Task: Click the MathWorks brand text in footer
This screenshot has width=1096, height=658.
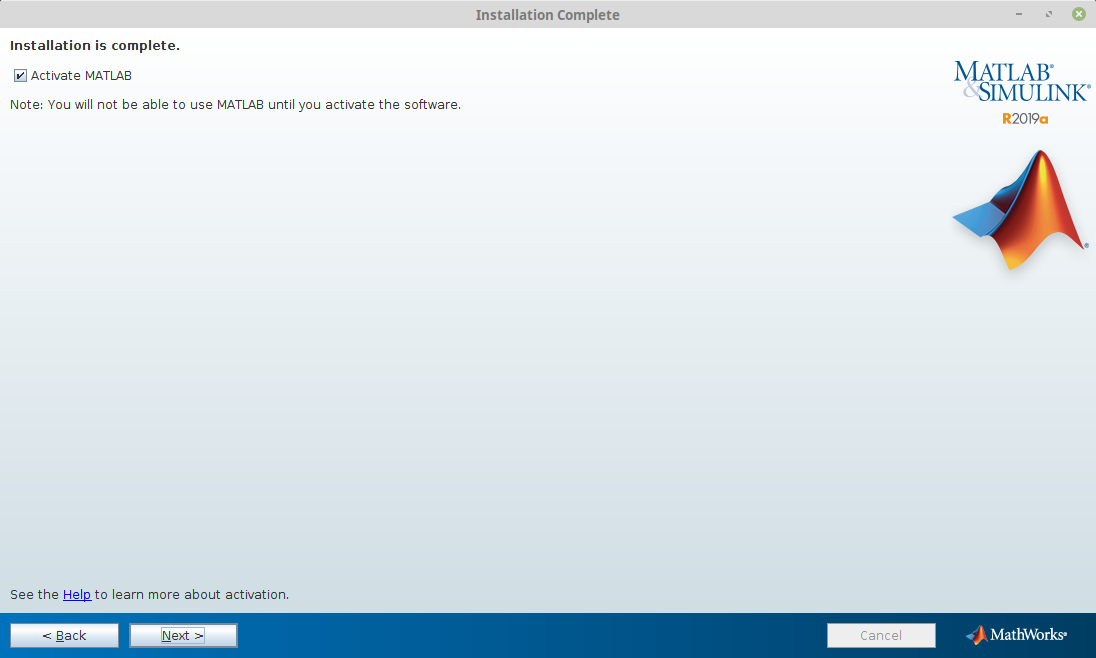Action: point(1028,635)
